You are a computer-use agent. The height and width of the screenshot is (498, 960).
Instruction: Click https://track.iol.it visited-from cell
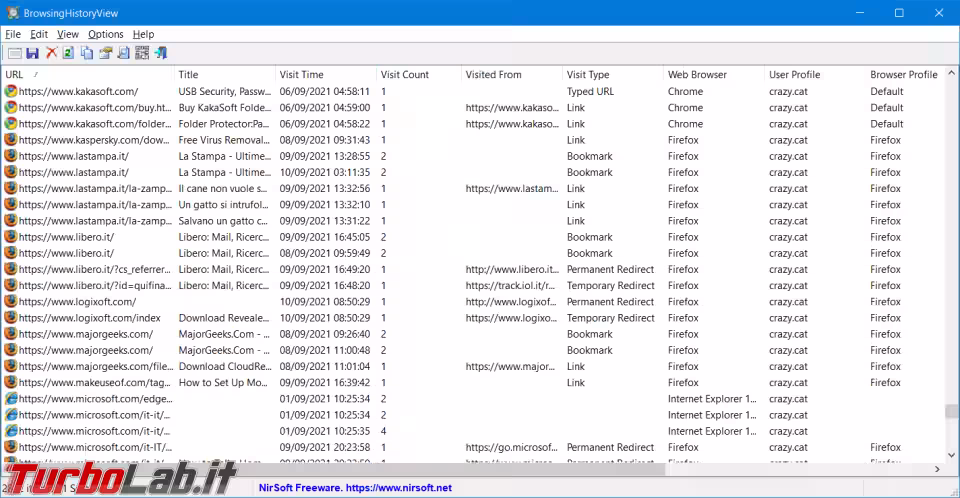coord(510,285)
